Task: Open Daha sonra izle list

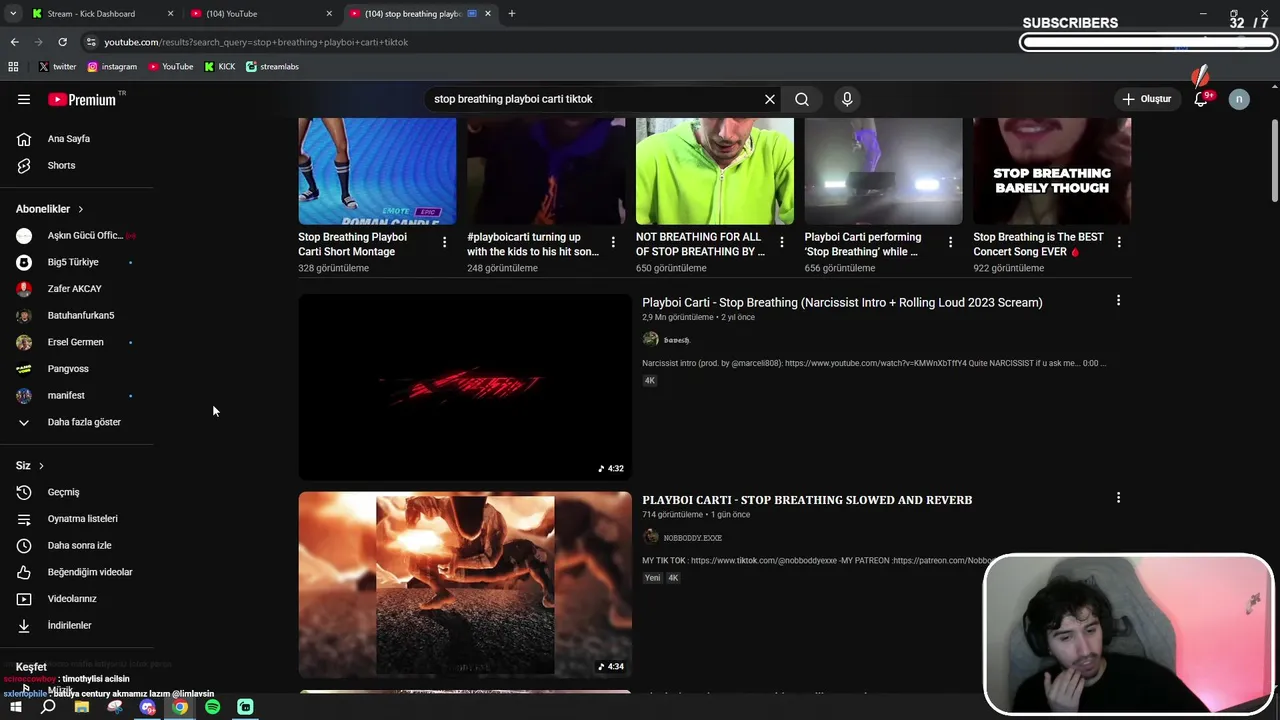Action: [77, 545]
